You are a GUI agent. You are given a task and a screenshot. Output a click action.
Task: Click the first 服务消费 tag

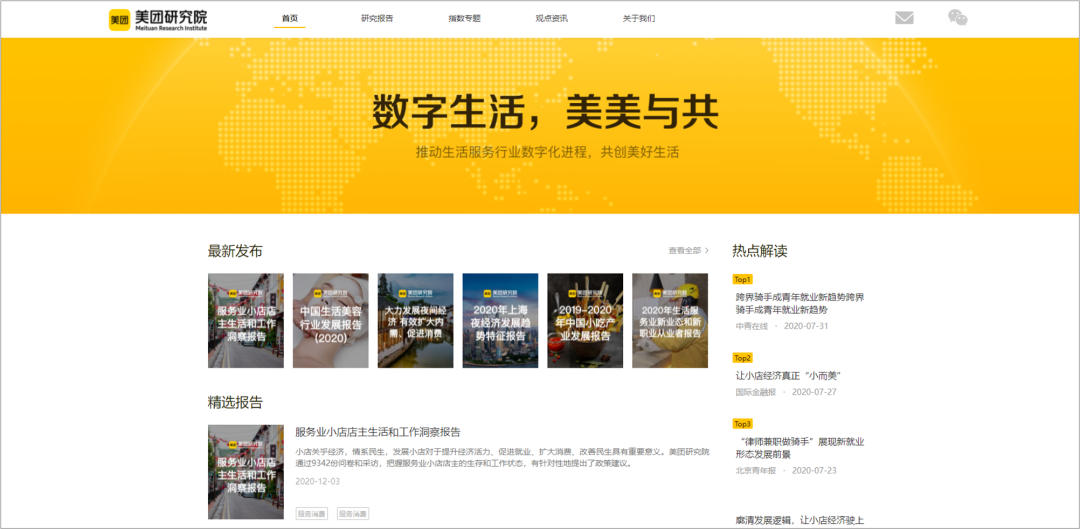[x=312, y=514]
